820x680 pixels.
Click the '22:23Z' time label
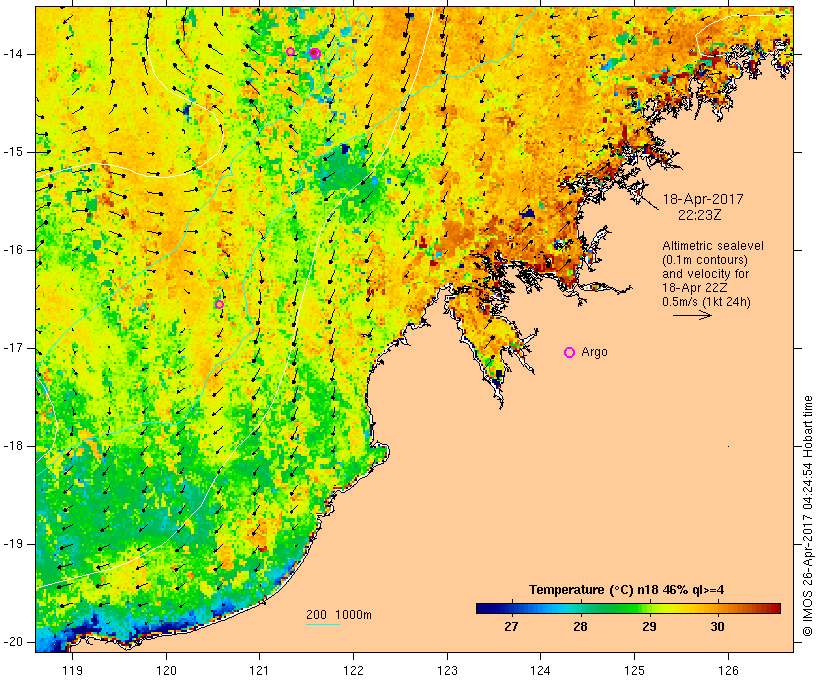tap(700, 215)
